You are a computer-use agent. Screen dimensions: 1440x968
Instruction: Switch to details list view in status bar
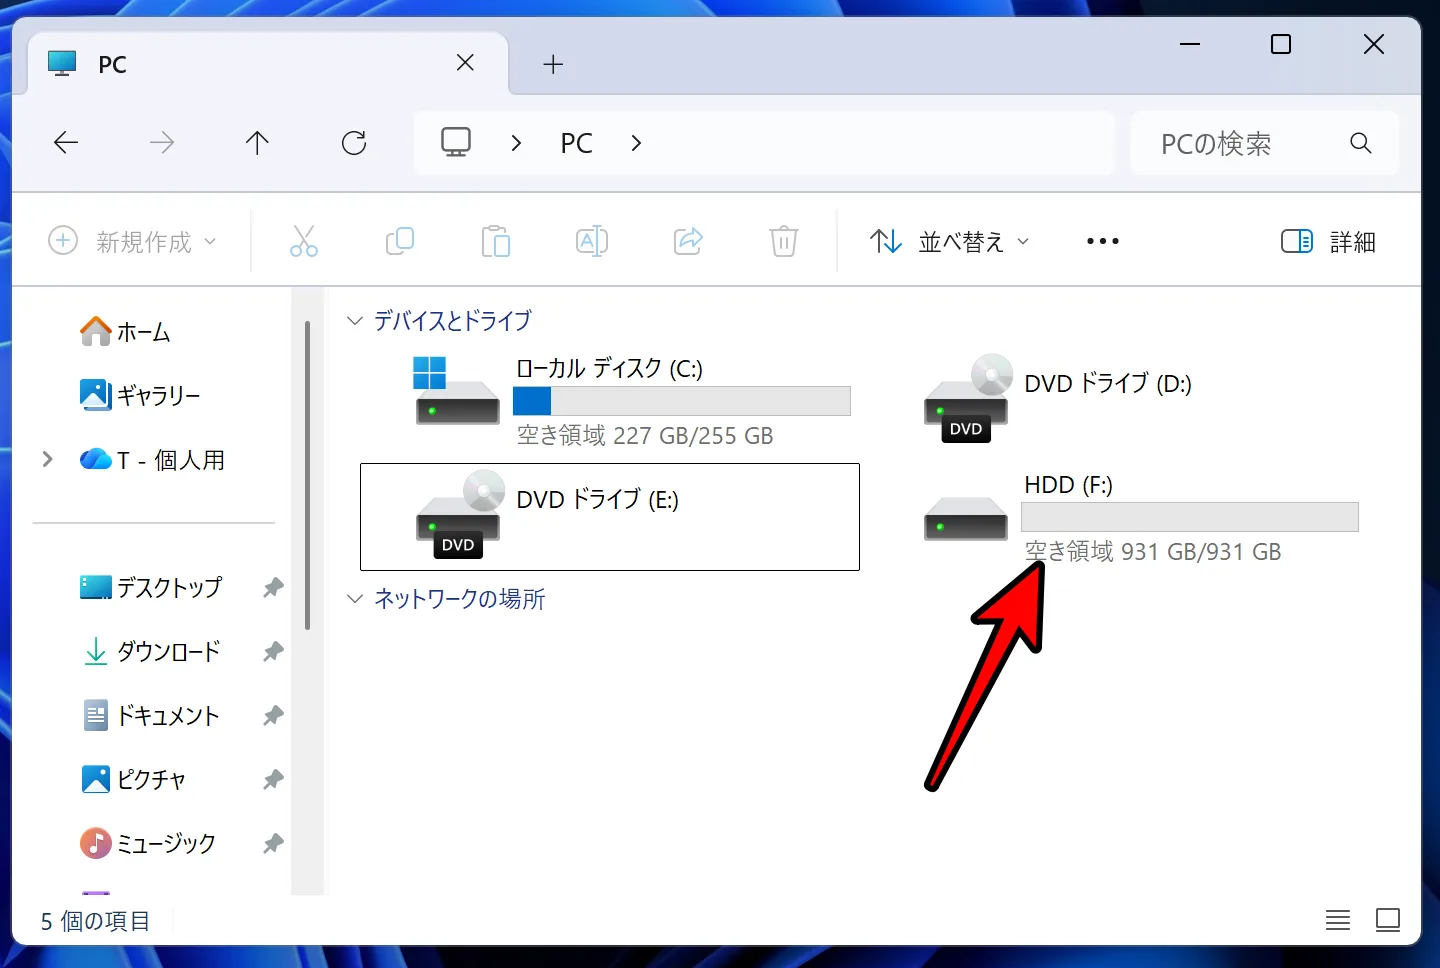tap(1338, 920)
